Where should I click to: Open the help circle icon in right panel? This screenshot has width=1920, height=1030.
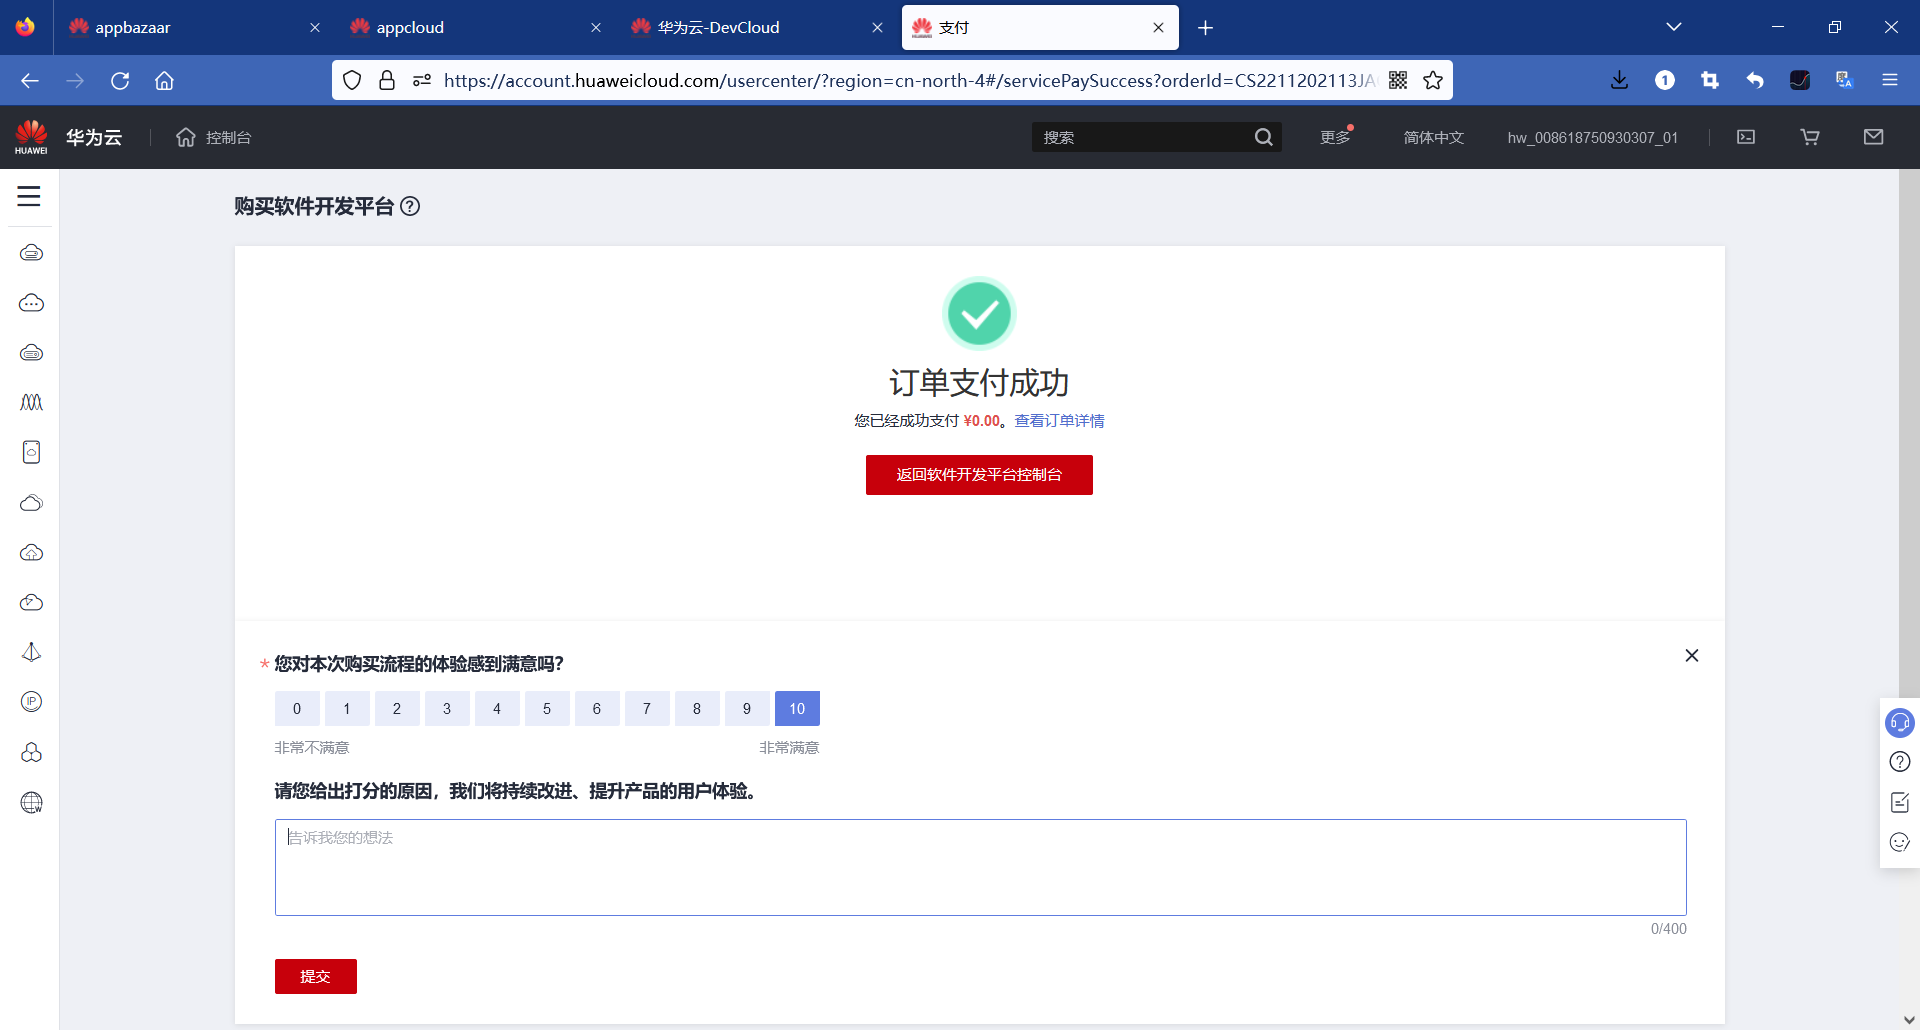tap(1899, 762)
